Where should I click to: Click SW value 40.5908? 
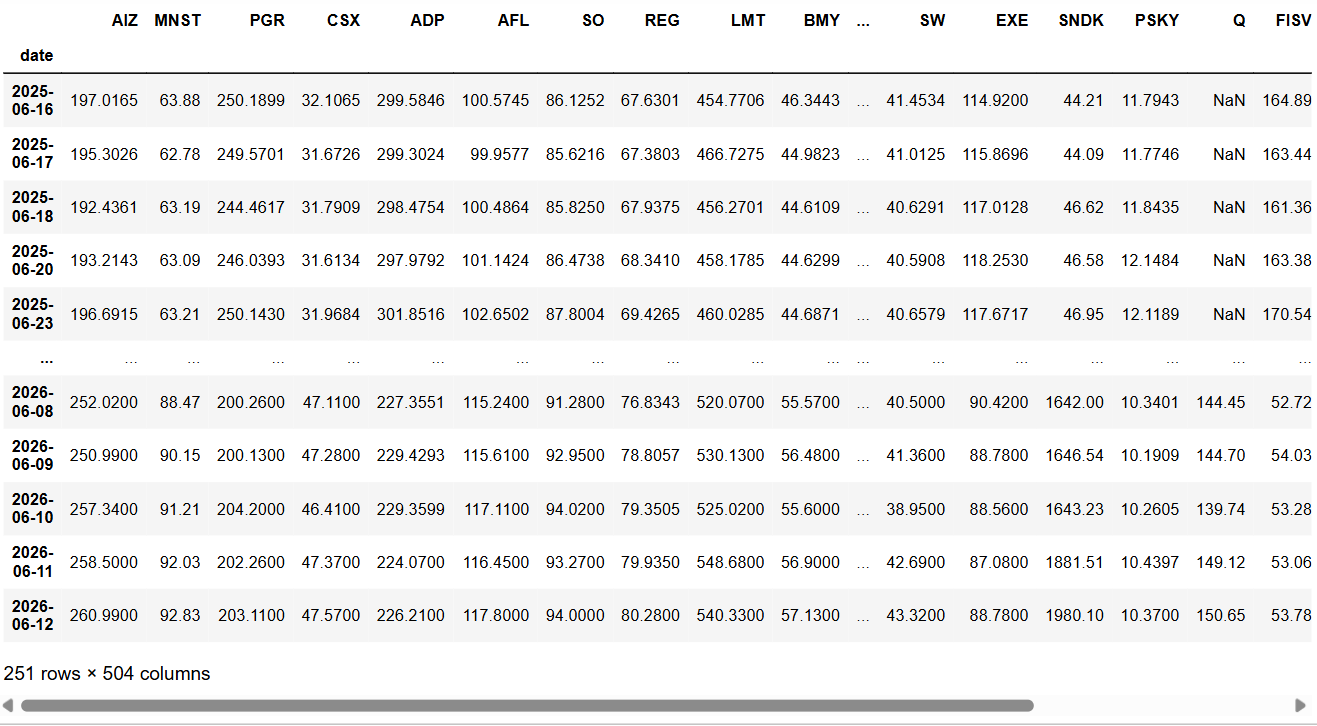(x=916, y=260)
